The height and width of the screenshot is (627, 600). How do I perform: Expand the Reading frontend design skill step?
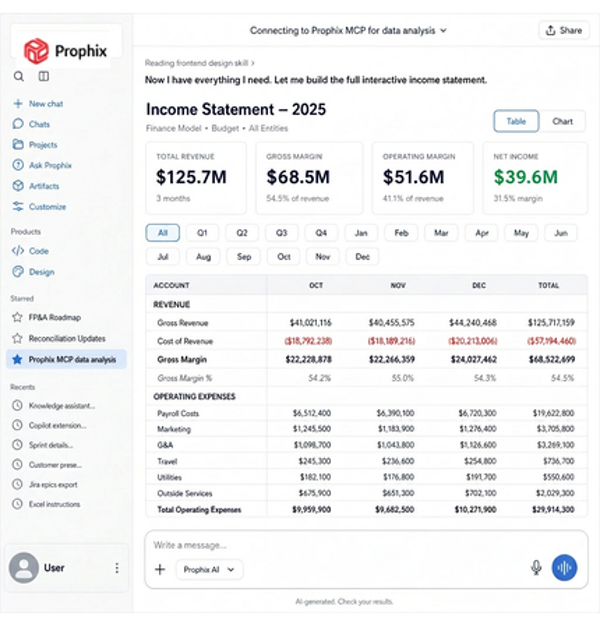click(200, 63)
